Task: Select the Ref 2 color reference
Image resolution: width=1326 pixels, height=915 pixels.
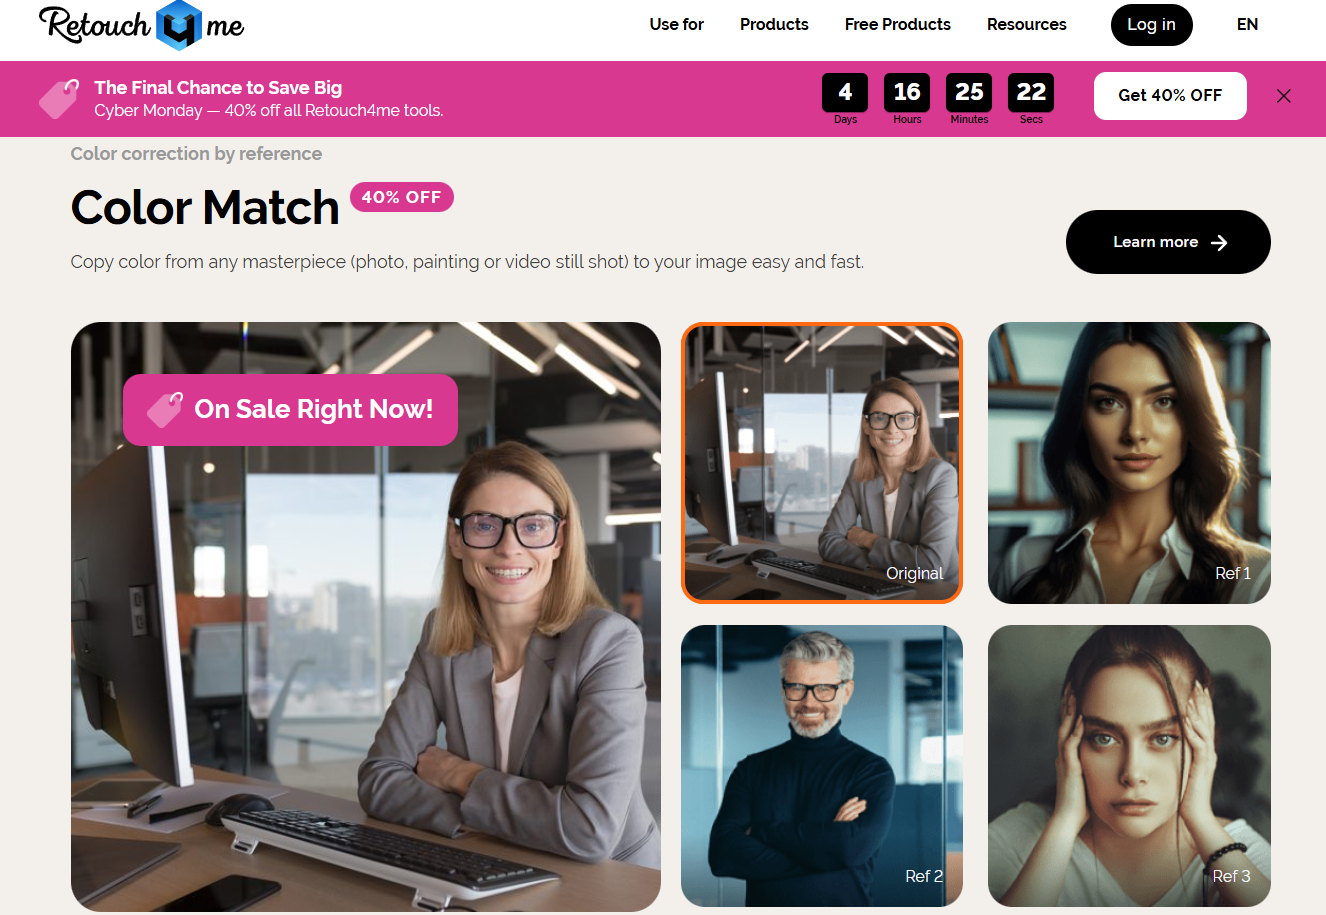Action: [x=822, y=766]
